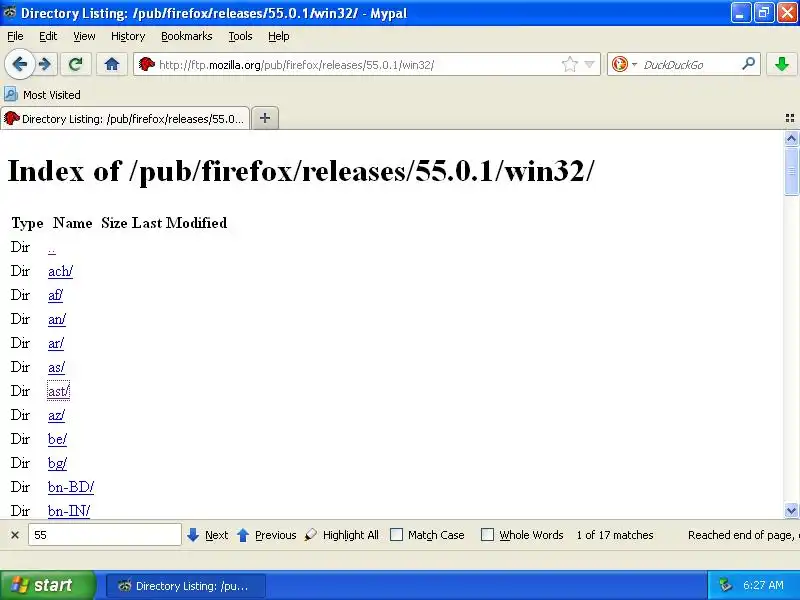The width and height of the screenshot is (800, 600).
Task: Open the address bar history dropdown arrow
Action: (590, 64)
